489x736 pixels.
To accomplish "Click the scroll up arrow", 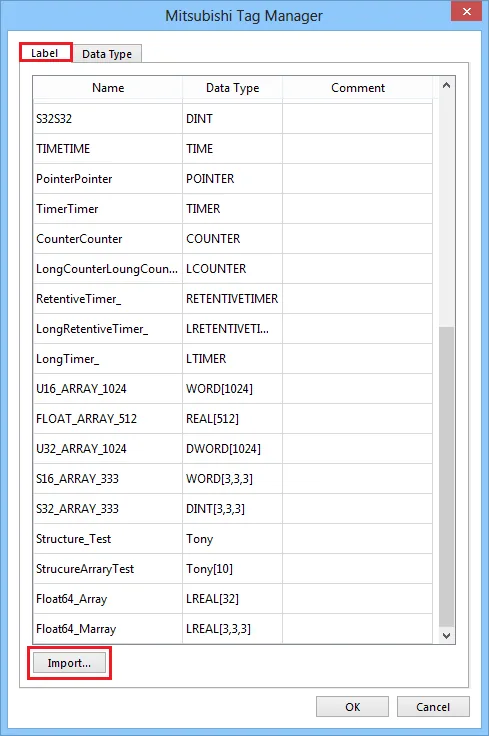I will pyautogui.click(x=446, y=85).
